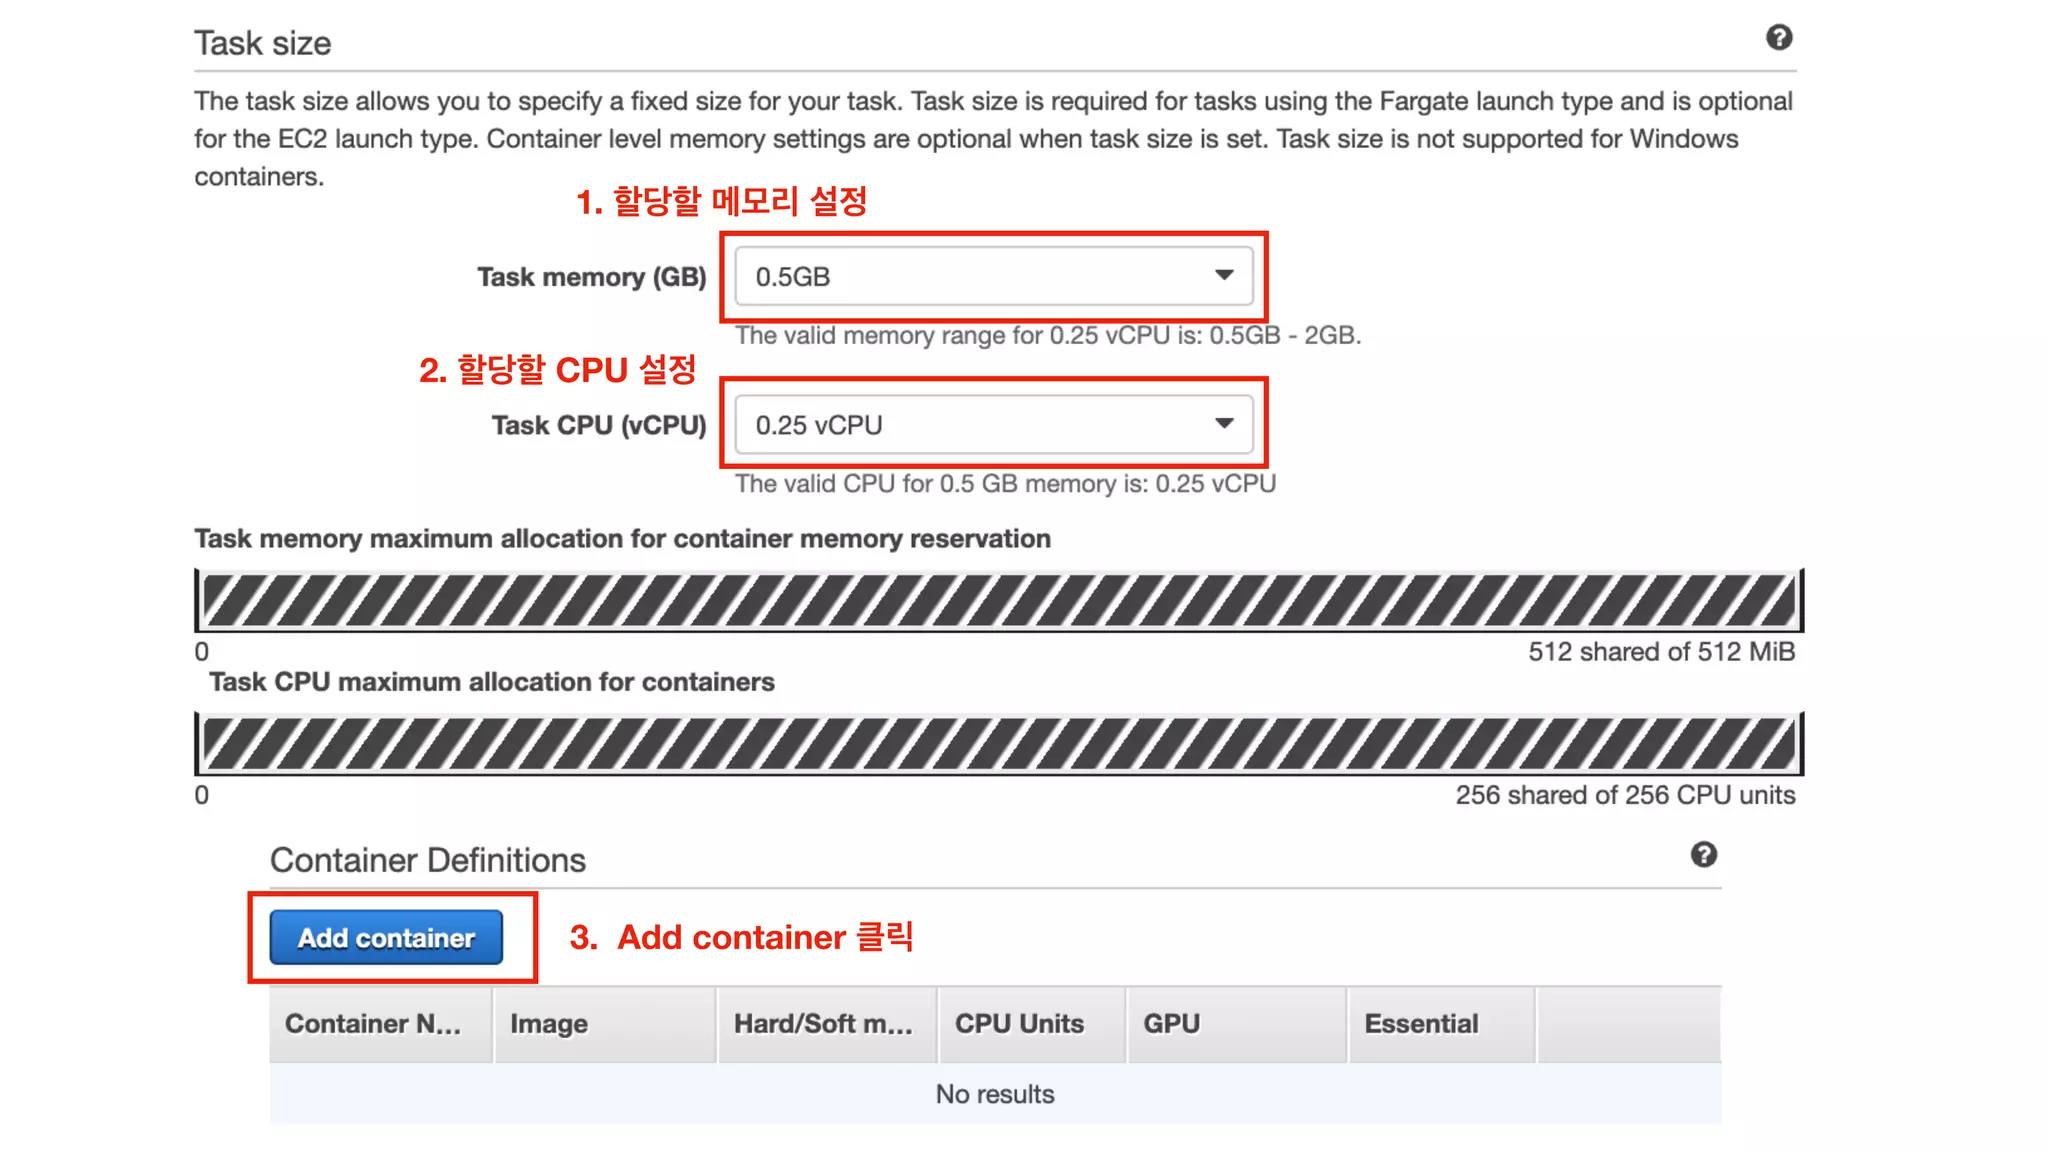Click '256 shared of 256 CPU units' text
2048x1152 pixels.
(1625, 795)
